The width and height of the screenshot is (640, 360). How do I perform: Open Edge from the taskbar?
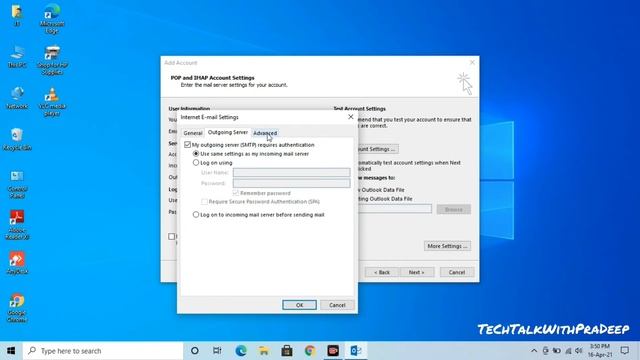[241, 351]
